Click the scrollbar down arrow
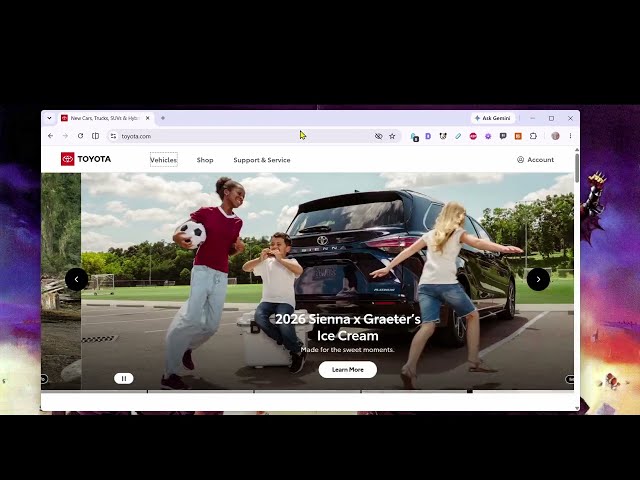Viewport: 640px width, 480px height. (577, 408)
